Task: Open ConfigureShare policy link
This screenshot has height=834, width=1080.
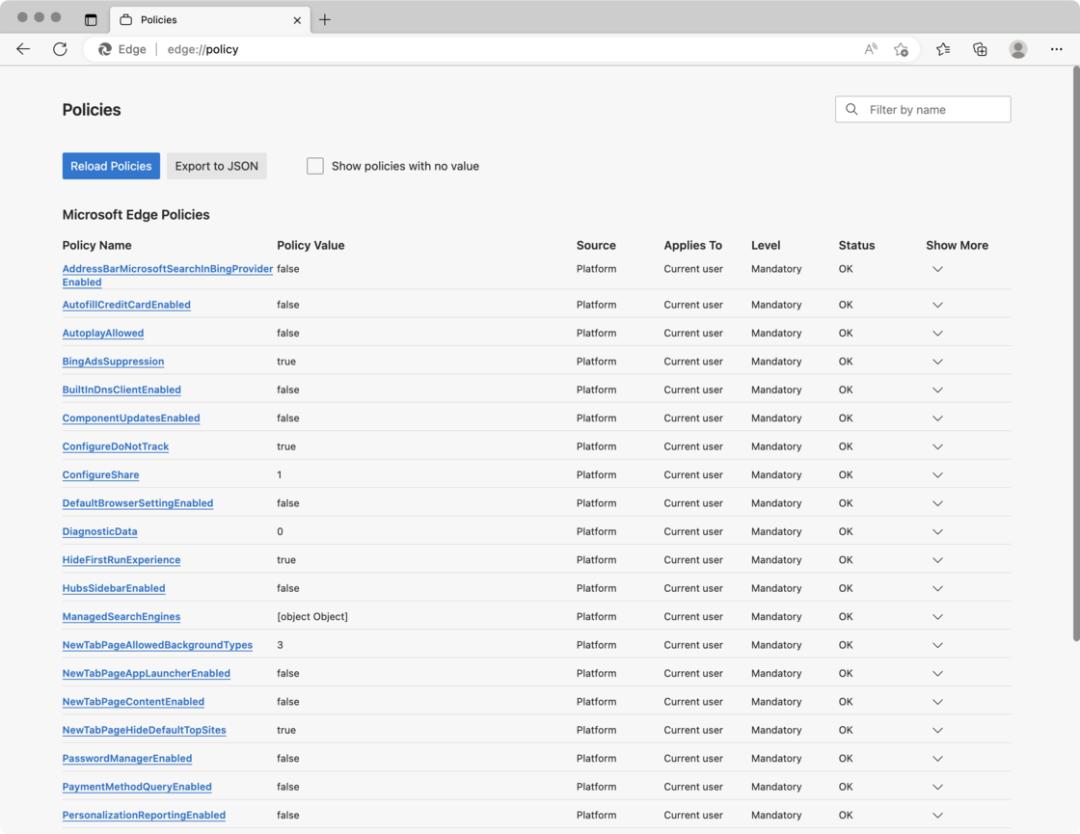Action: pyautogui.click(x=101, y=475)
